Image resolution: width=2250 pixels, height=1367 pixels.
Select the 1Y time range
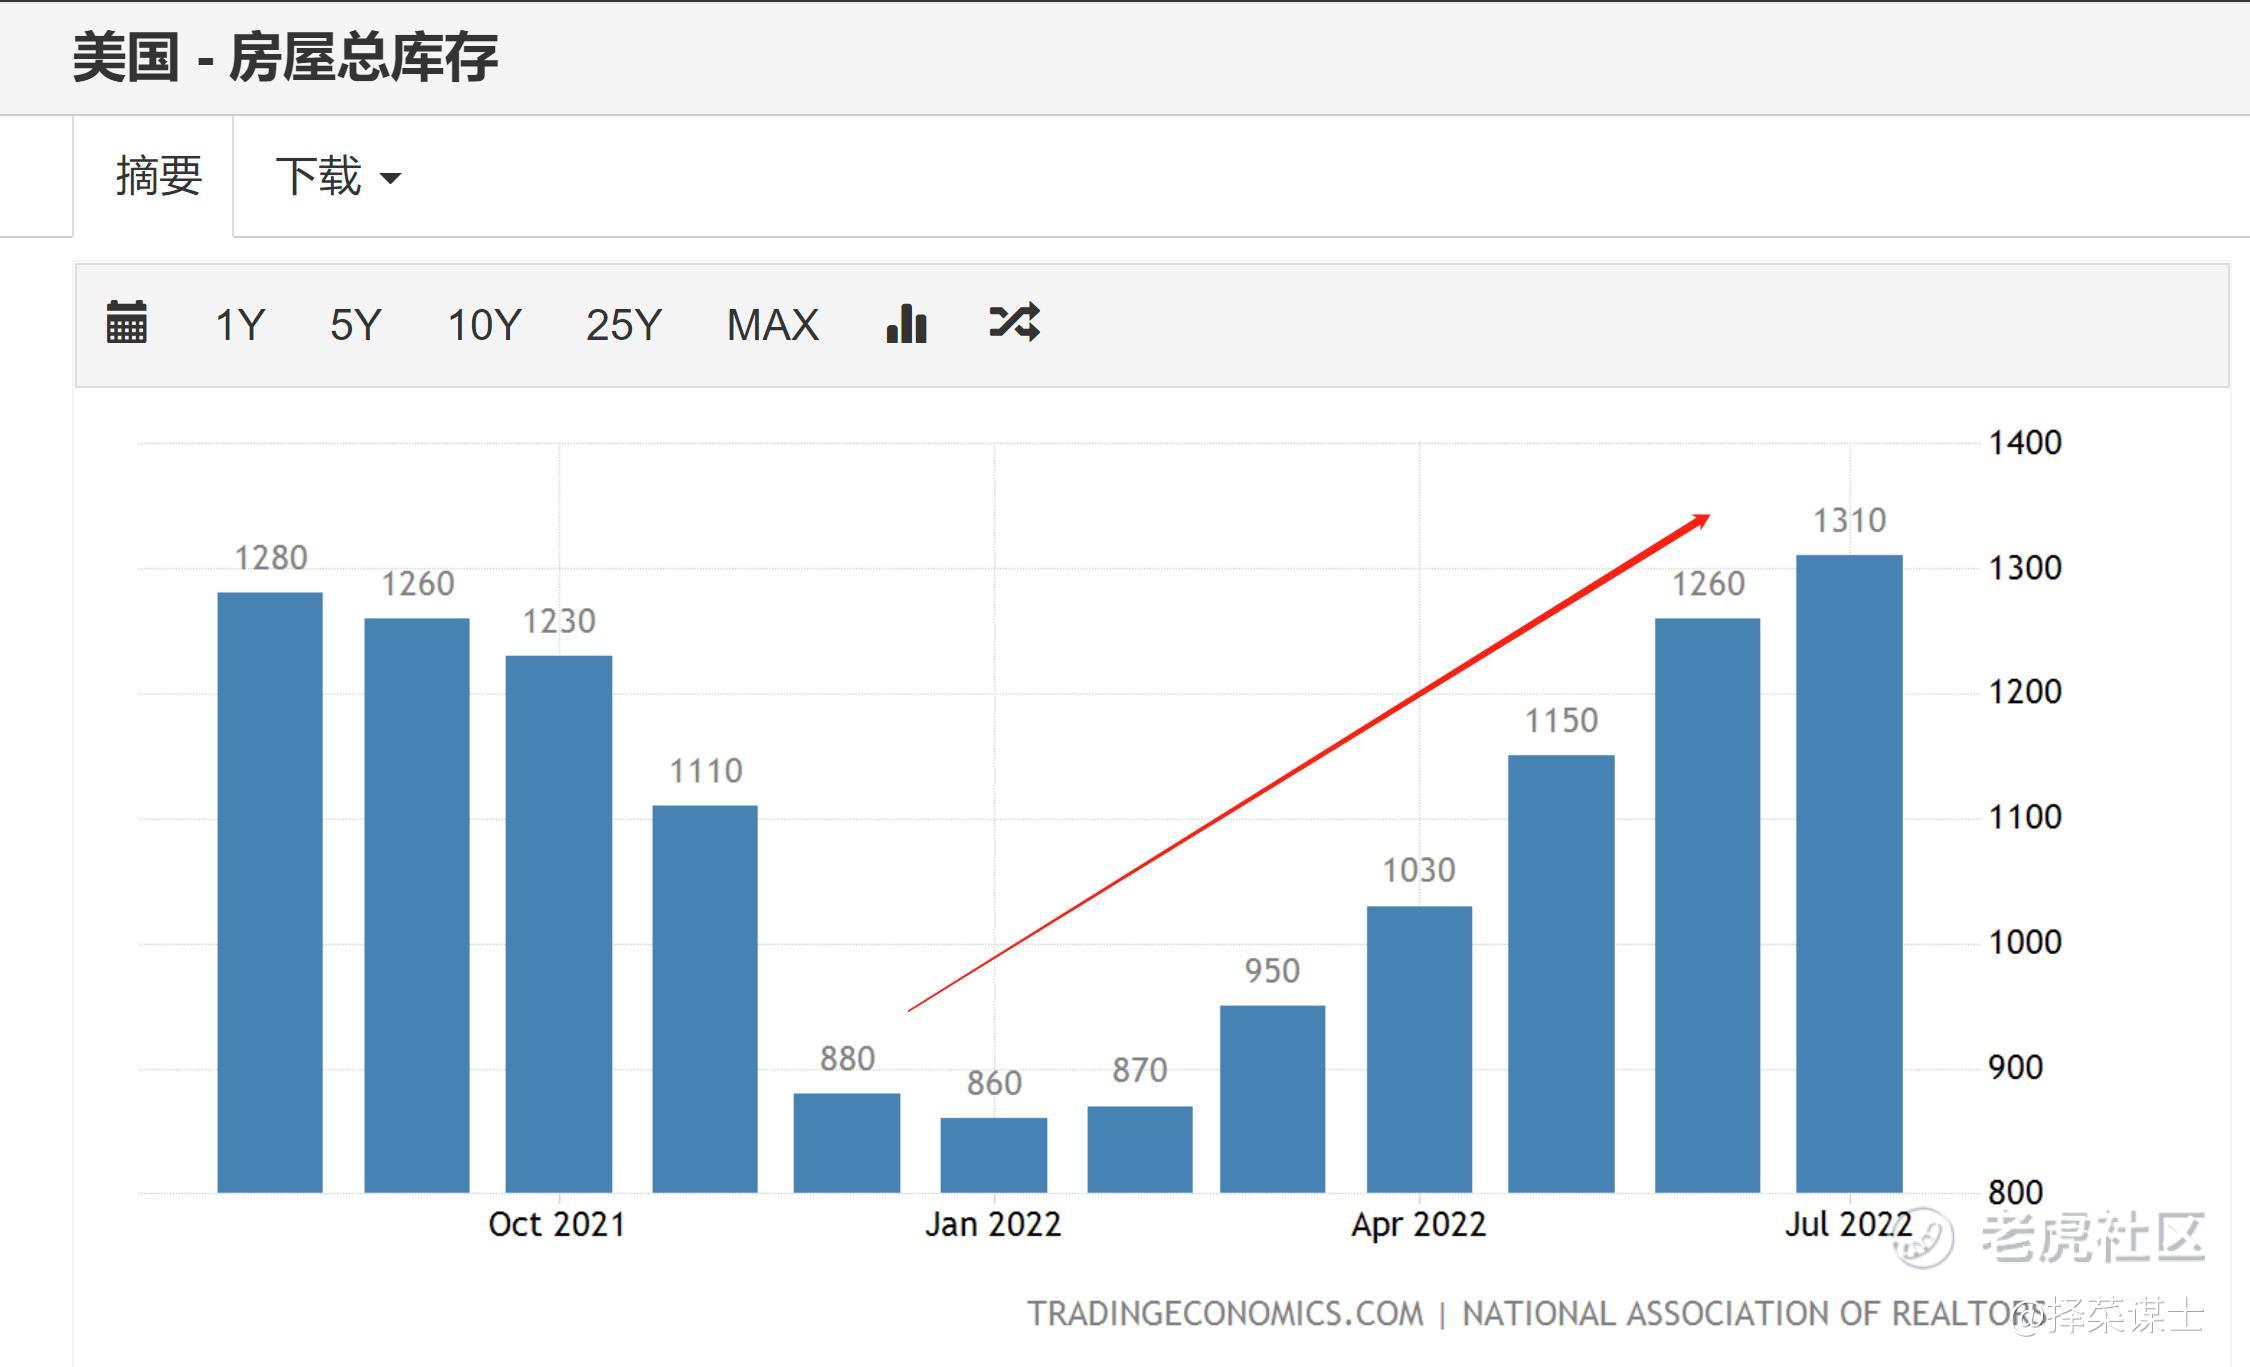pyautogui.click(x=240, y=325)
